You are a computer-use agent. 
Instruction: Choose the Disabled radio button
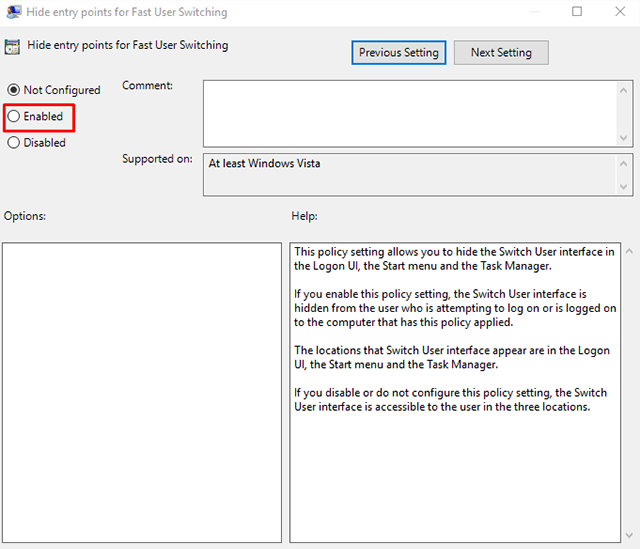coord(14,143)
